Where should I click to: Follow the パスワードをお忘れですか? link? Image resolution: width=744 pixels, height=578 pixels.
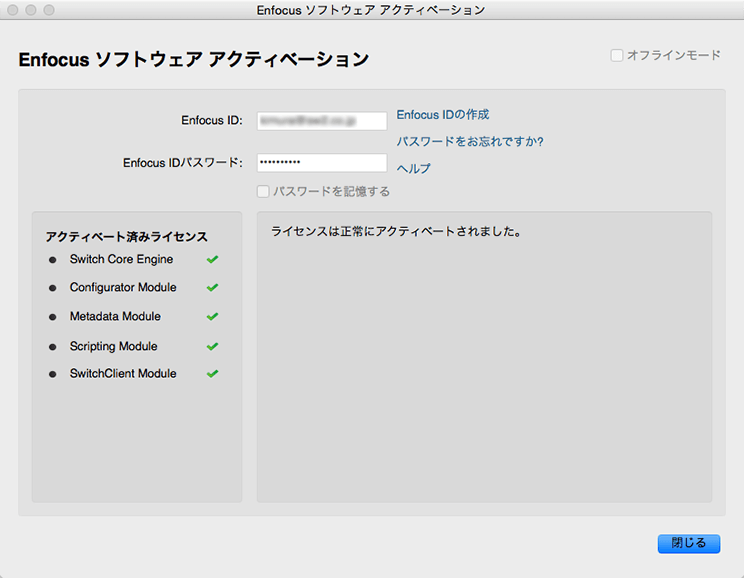(x=470, y=141)
